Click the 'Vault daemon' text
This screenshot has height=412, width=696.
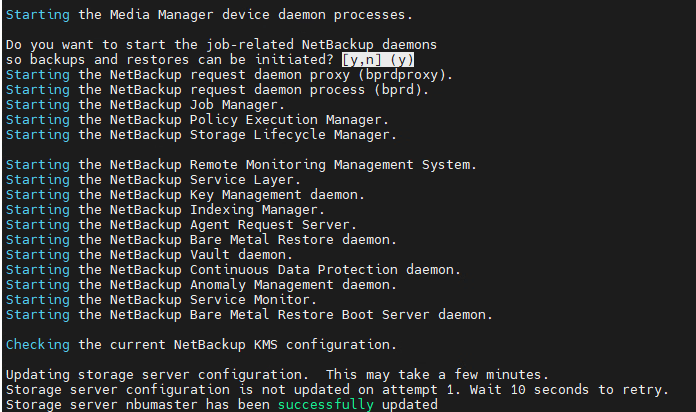click(x=238, y=255)
